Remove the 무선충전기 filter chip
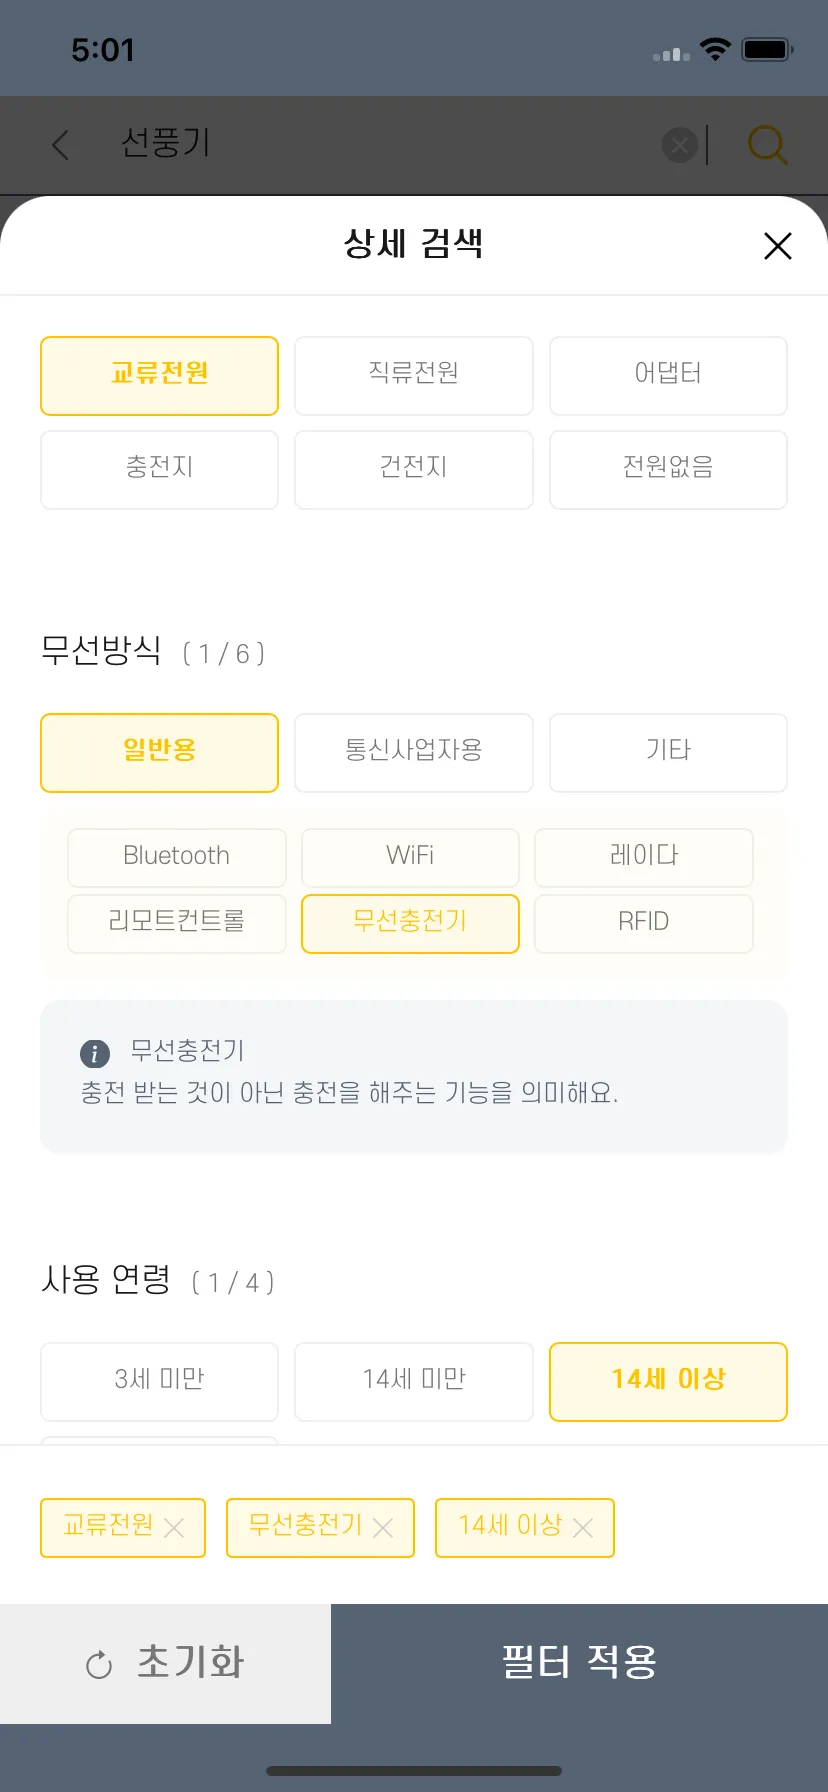The height and width of the screenshot is (1792, 828). (x=383, y=1528)
